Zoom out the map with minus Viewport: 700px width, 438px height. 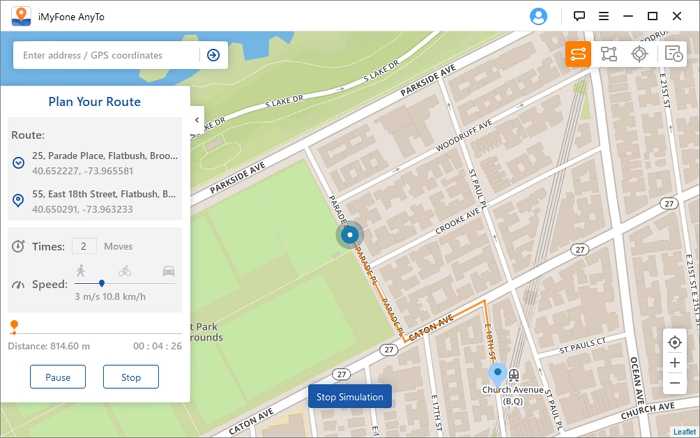coord(675,383)
